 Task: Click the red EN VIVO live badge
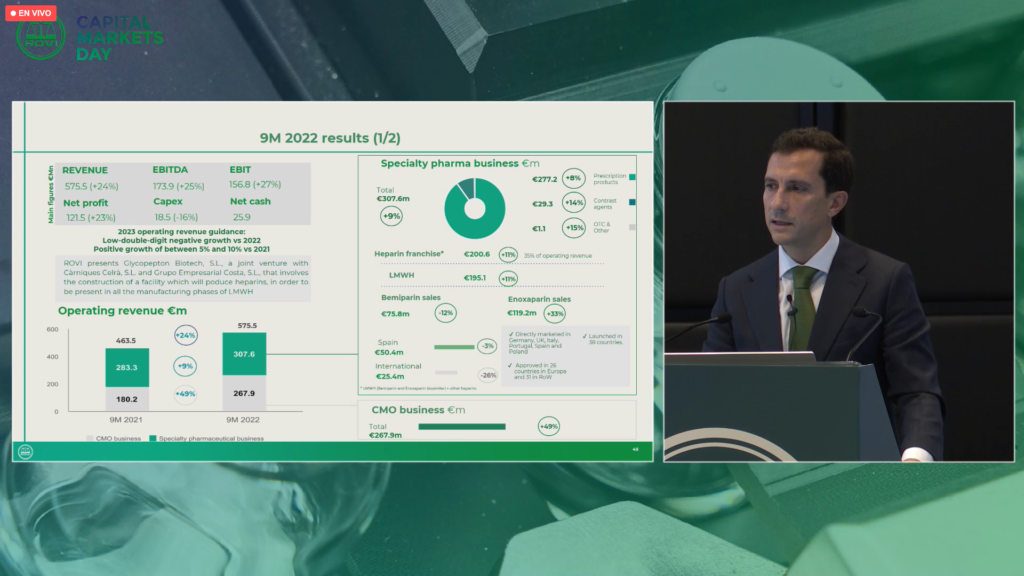[x=32, y=14]
